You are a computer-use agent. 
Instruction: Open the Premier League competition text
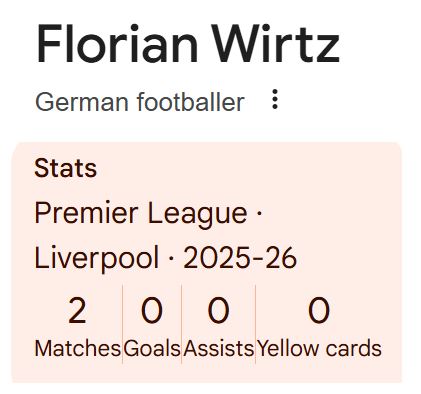click(141, 214)
